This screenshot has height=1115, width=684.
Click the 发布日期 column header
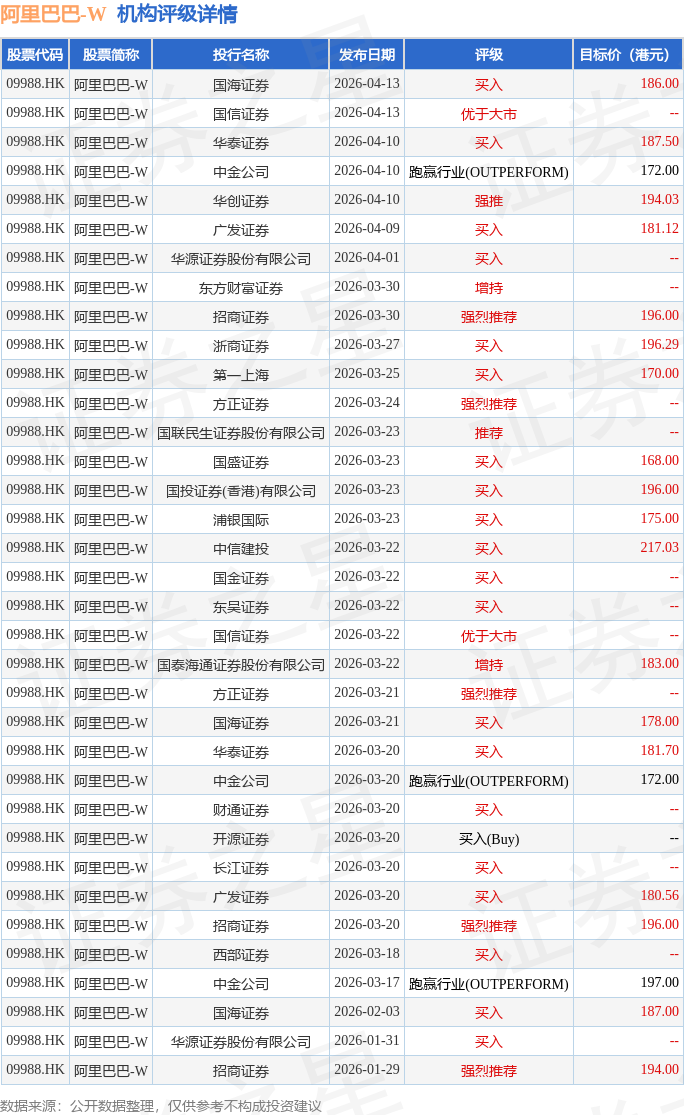[367, 55]
